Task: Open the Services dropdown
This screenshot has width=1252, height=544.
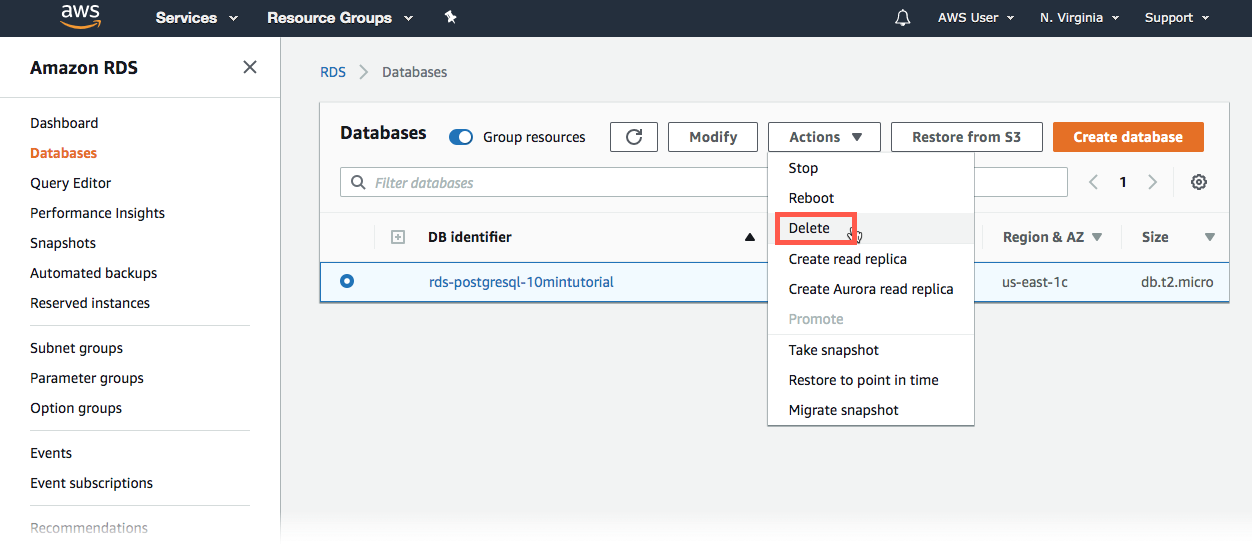Action: (197, 18)
